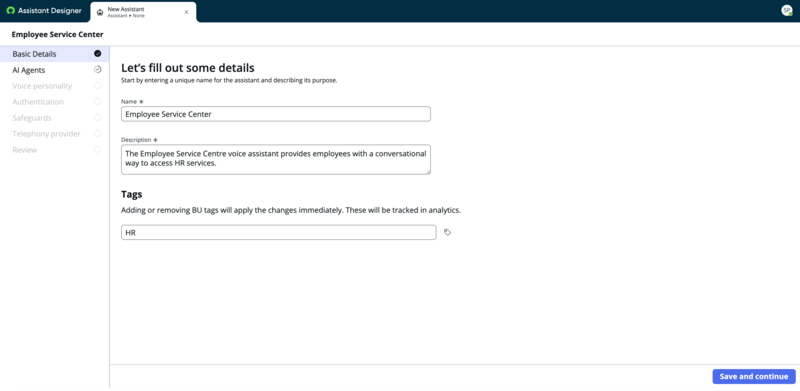Screen dimensions: 800x391
Task: Click the completed checkmark icon for Basic Details
Action: coord(97,54)
